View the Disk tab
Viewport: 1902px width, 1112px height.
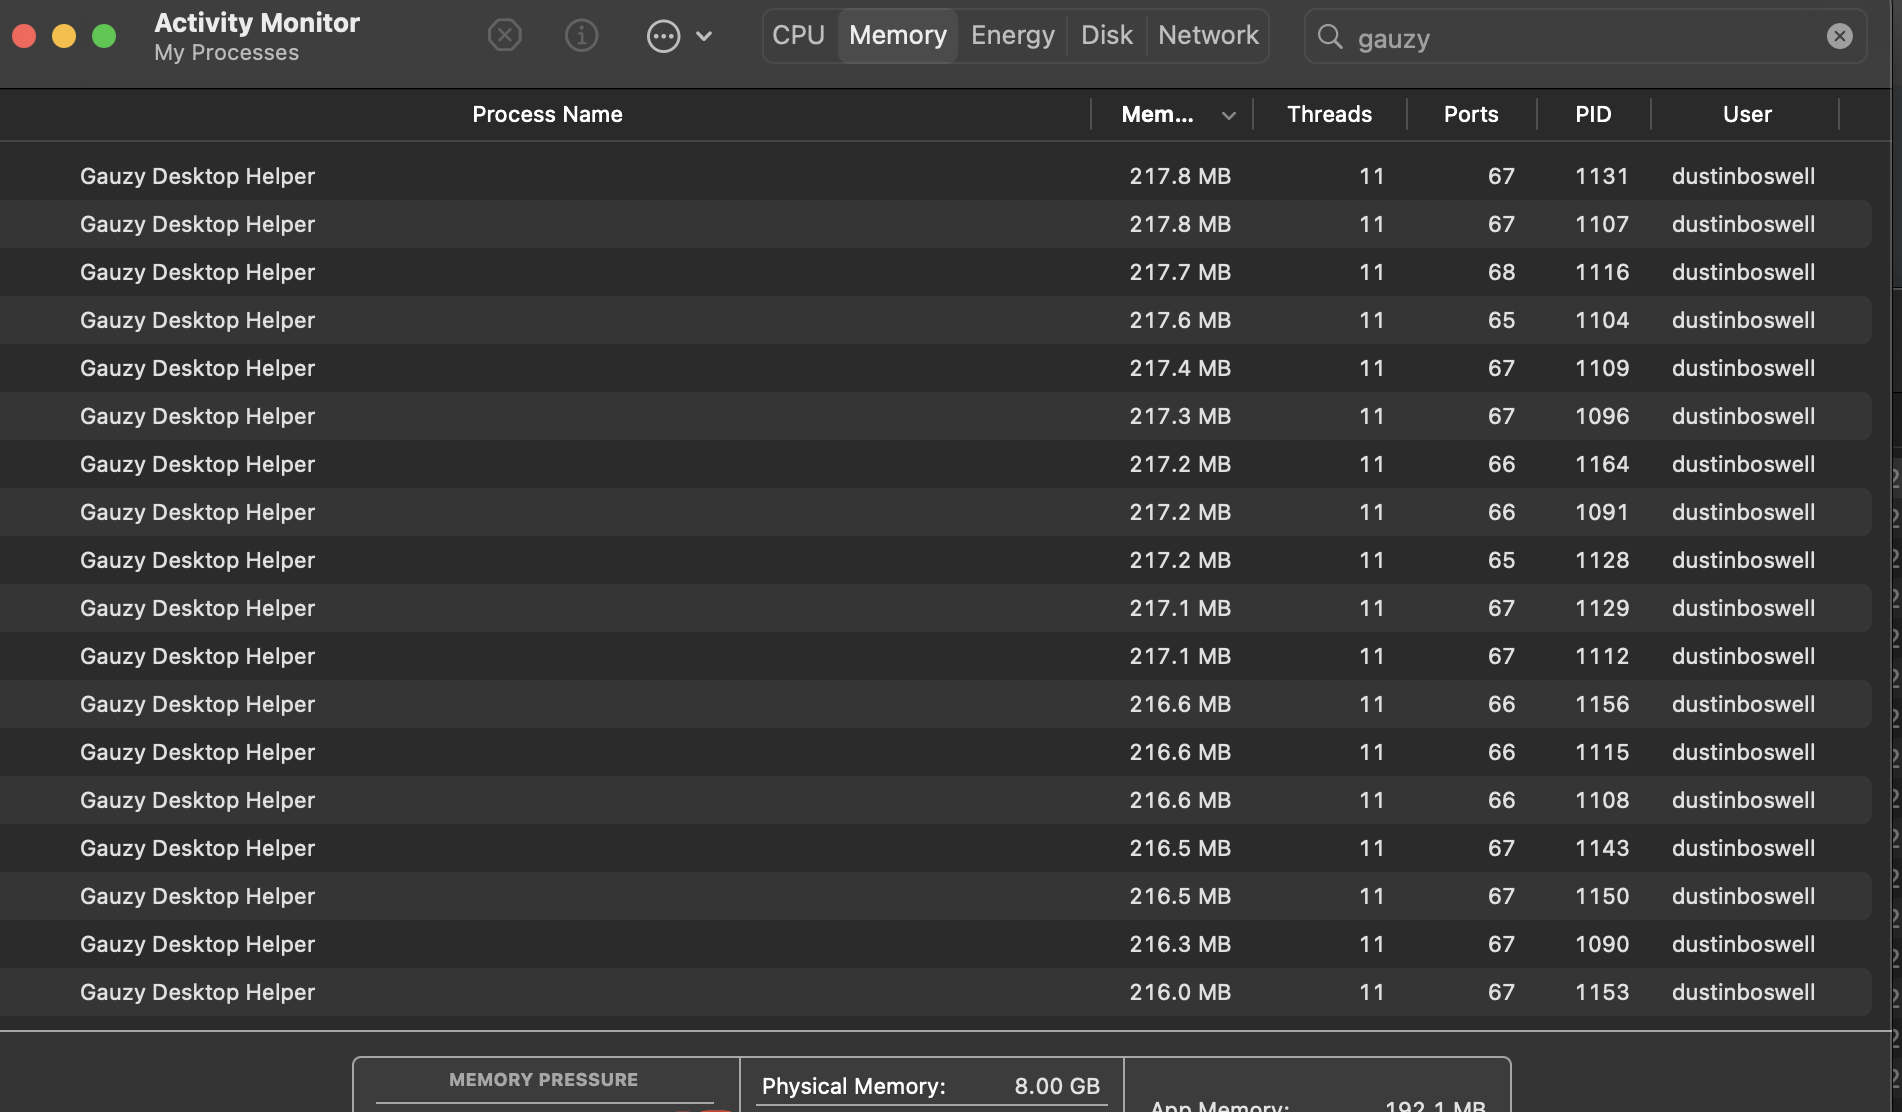[1106, 35]
